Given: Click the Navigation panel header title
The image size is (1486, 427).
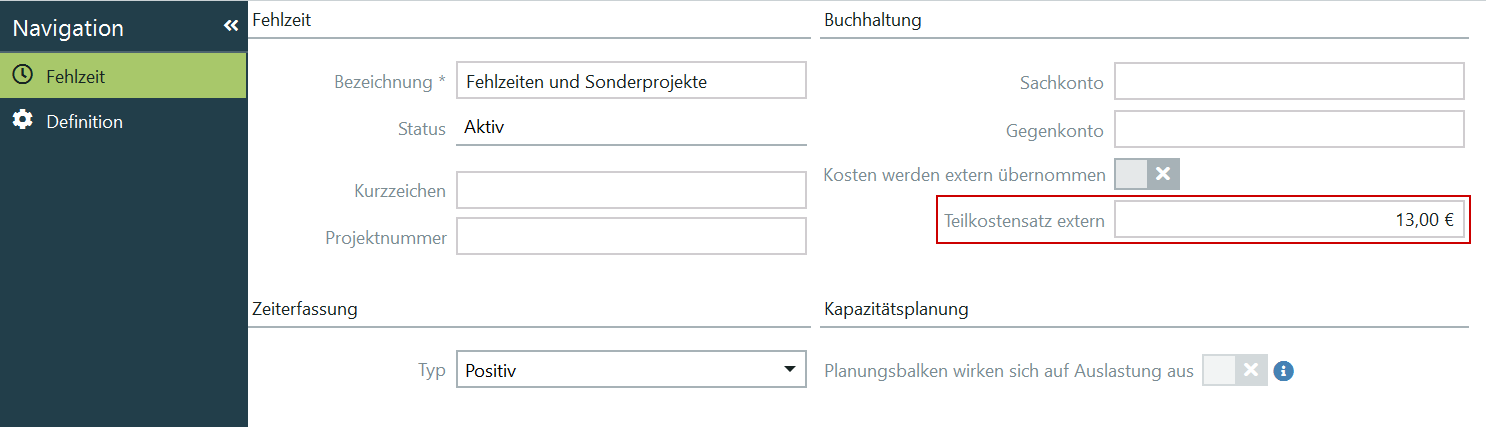Looking at the screenshot, I should tap(68, 28).
